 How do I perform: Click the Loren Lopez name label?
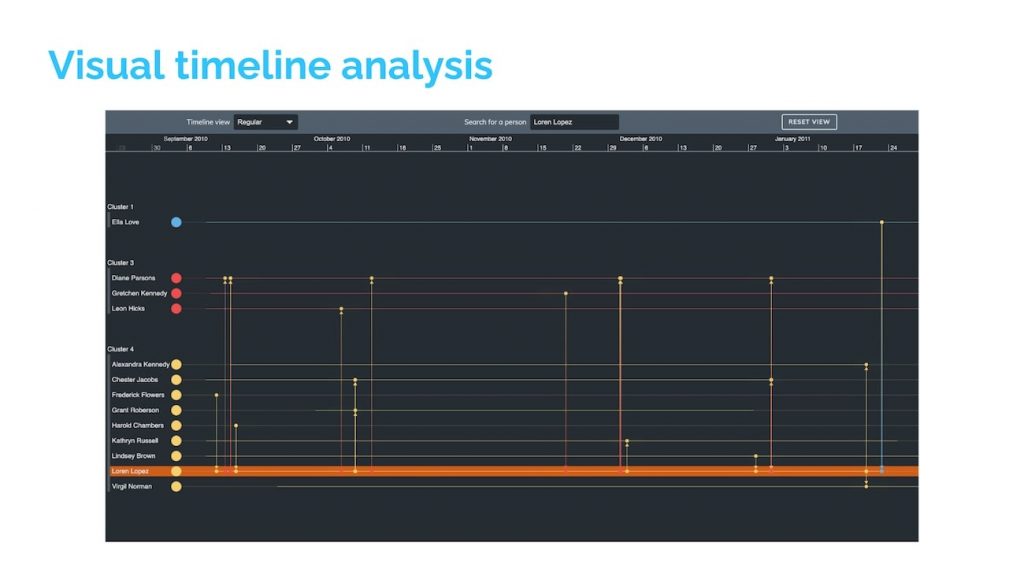(x=132, y=470)
